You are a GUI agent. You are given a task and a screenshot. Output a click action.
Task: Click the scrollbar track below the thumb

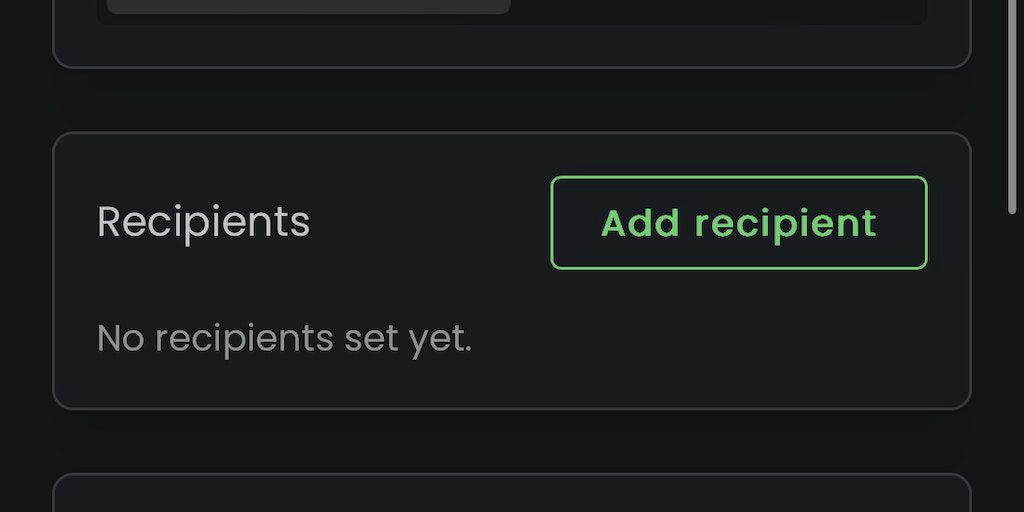pos(1012,360)
